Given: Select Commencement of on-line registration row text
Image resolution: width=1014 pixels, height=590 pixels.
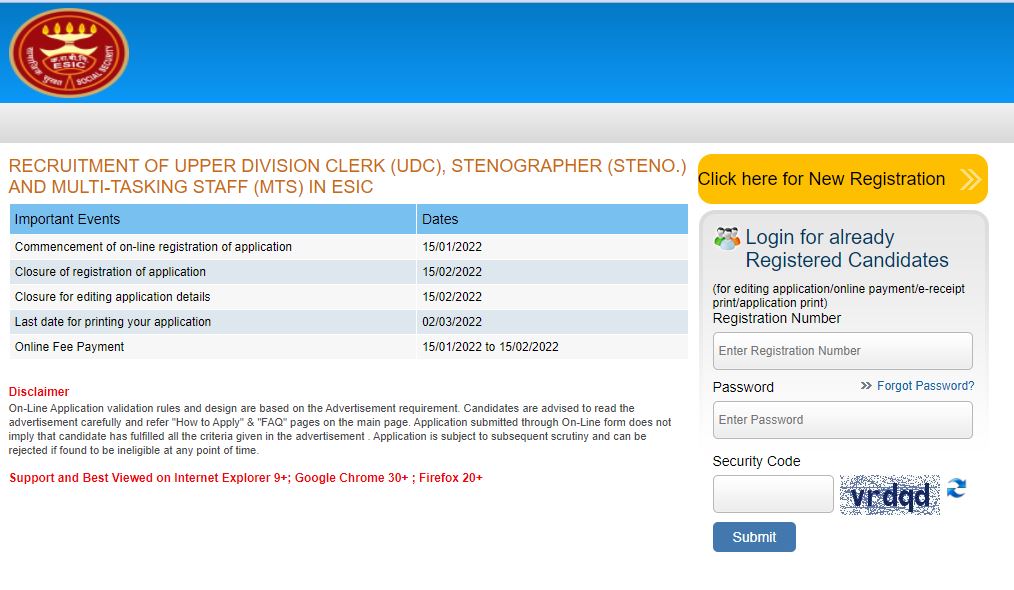Looking at the screenshot, I should 153,246.
